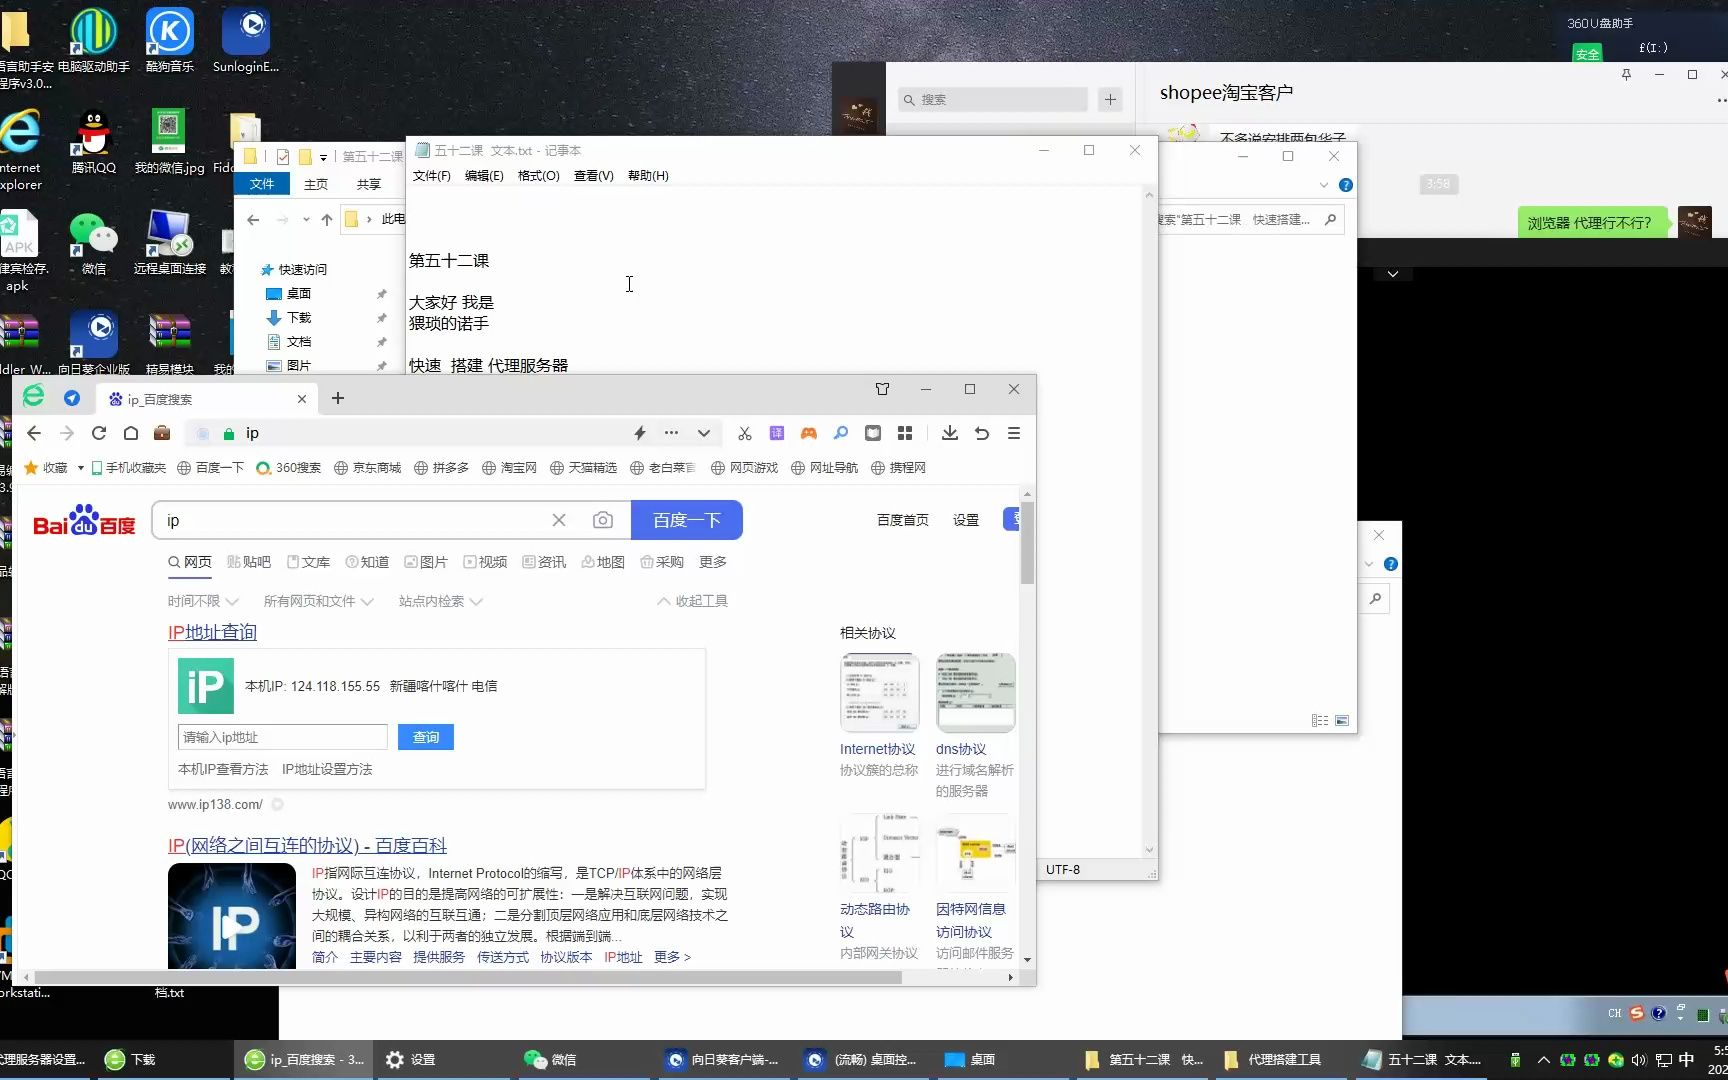Go back using the browser back arrow
The height and width of the screenshot is (1080, 1728).
click(34, 433)
